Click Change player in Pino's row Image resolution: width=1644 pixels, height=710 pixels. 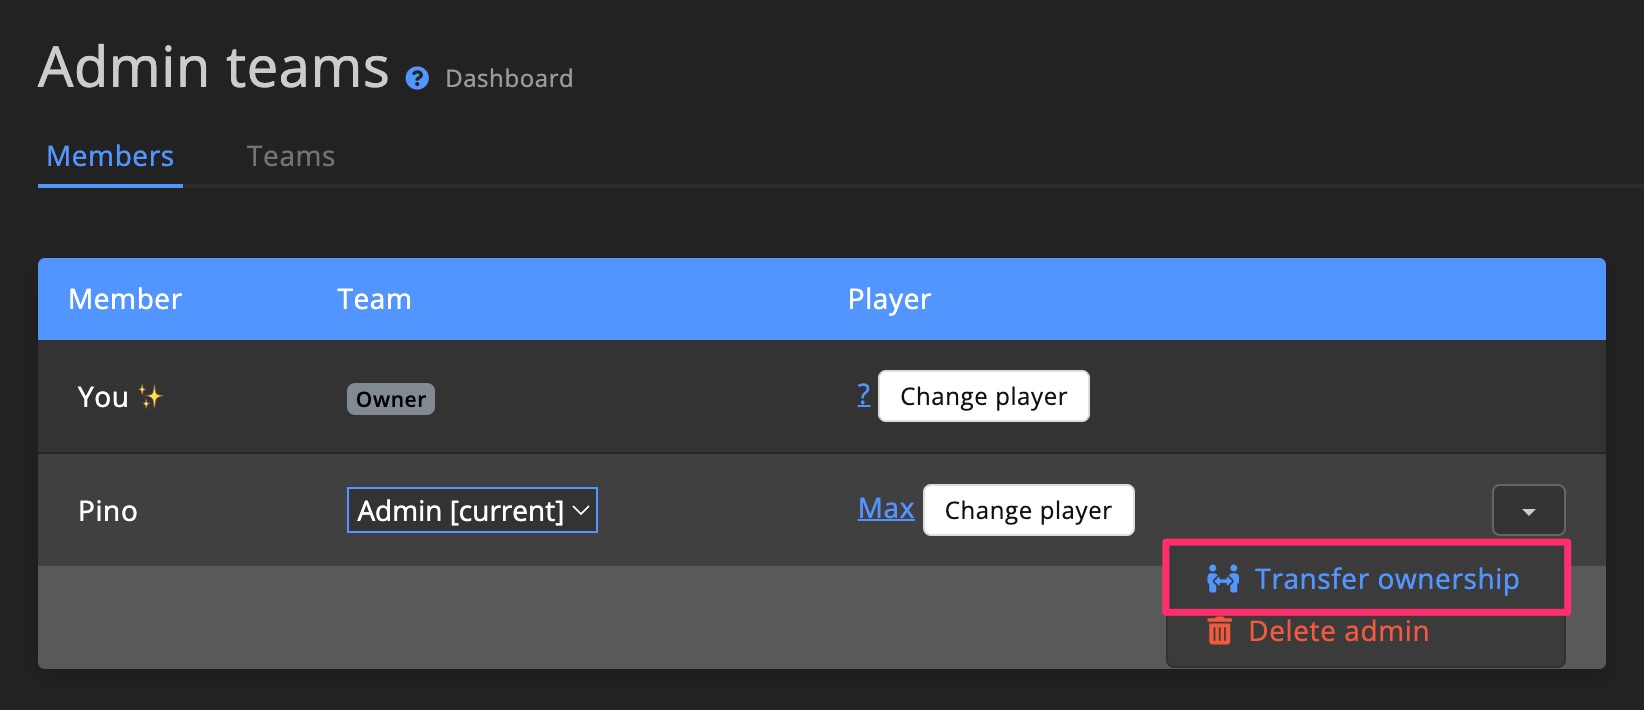pyautogui.click(x=1028, y=510)
